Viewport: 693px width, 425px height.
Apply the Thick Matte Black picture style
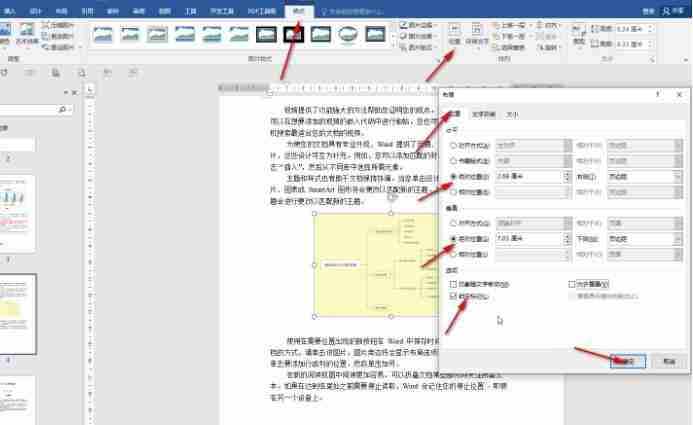294,34
